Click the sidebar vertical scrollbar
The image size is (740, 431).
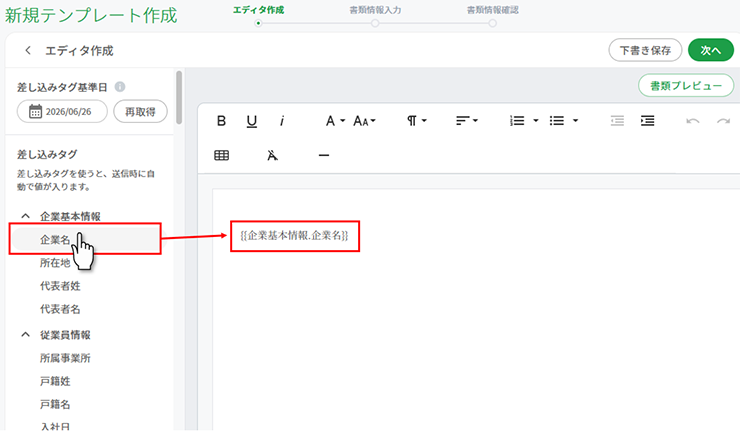click(x=179, y=98)
